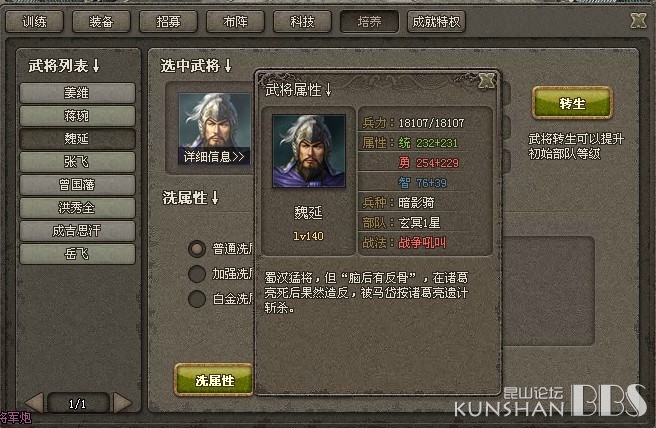
Task: Click the green 转生 button
Action: (x=572, y=103)
